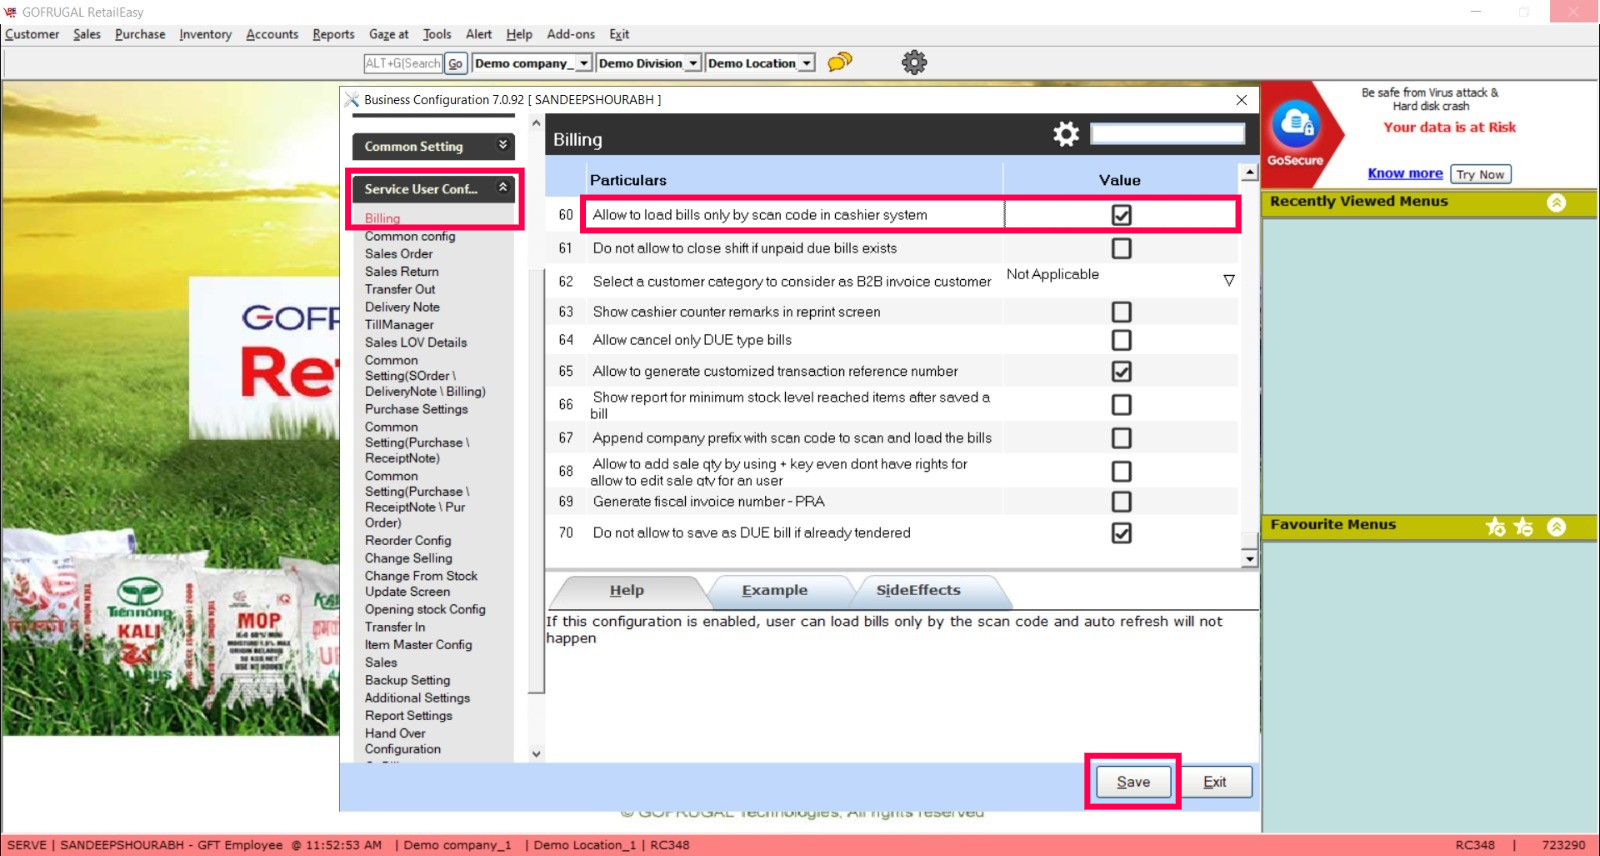Image resolution: width=1600 pixels, height=856 pixels.
Task: Switch to the SideEffects tab
Action: (918, 590)
